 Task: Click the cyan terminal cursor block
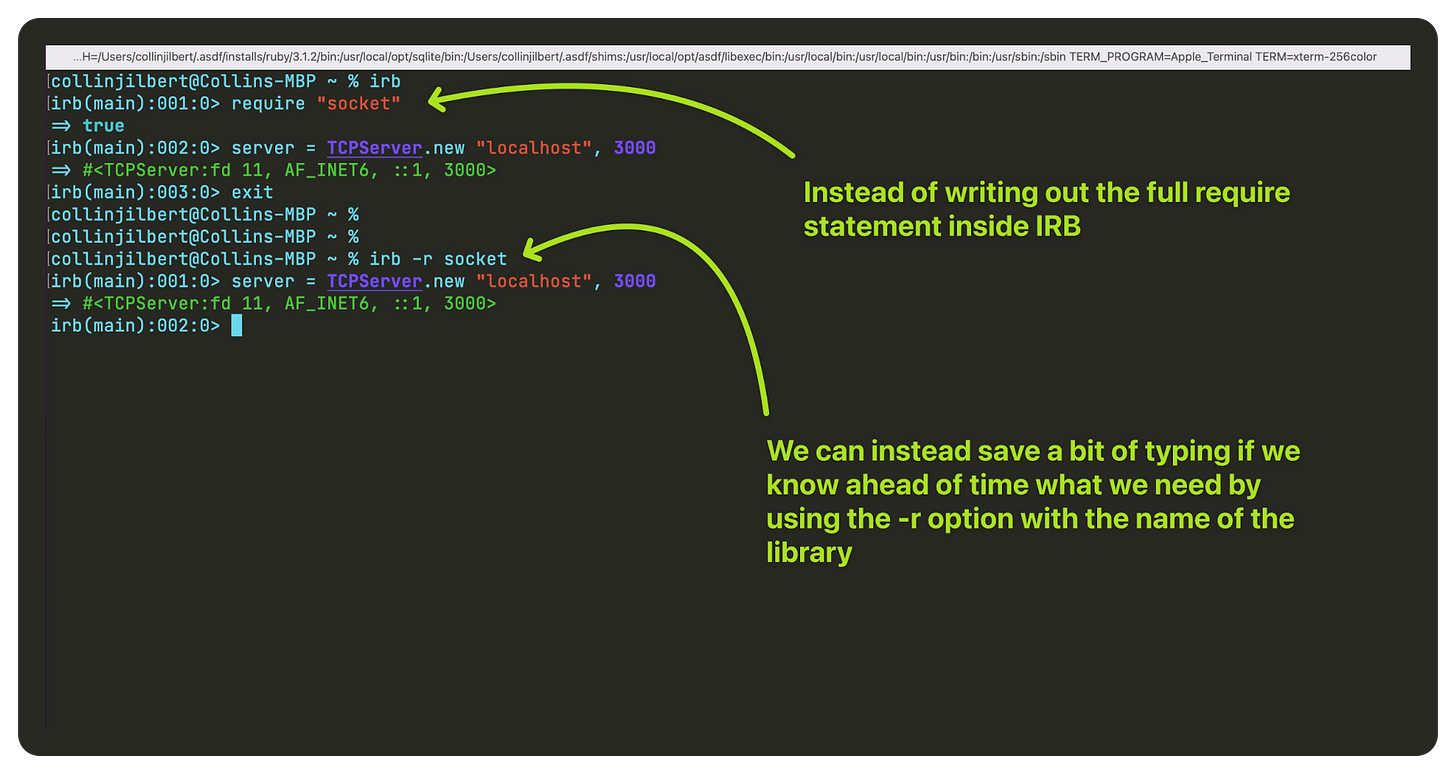point(237,326)
